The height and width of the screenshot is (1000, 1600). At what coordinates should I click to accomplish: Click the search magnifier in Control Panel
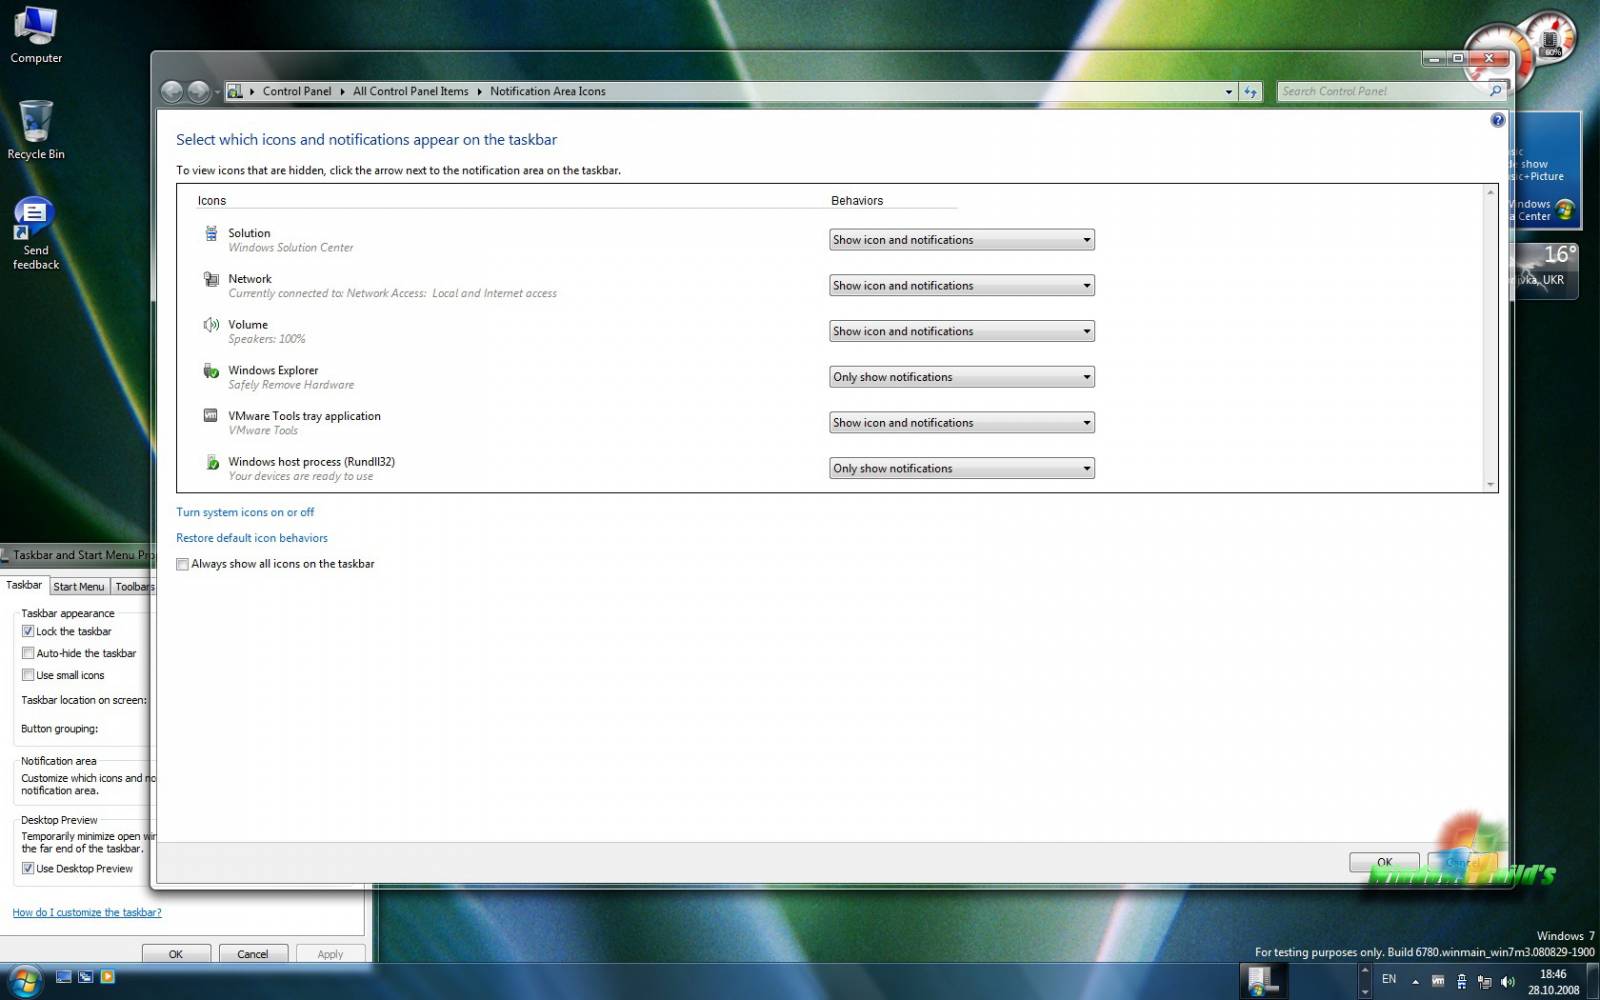(x=1496, y=91)
